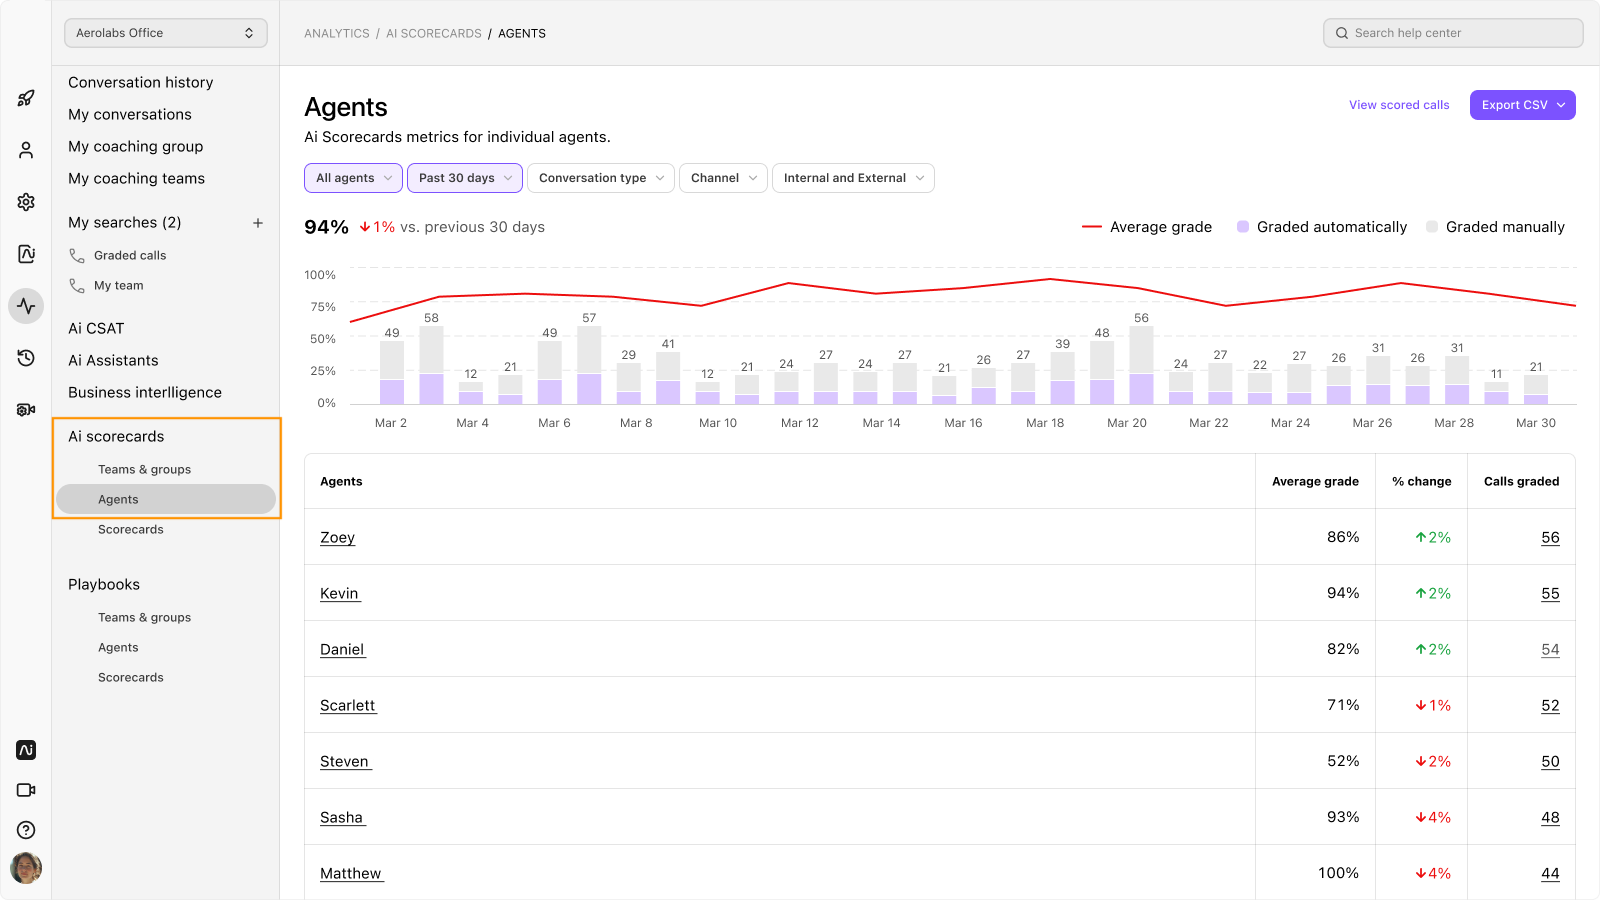Click the phone icon next to Graded calls
Image resolution: width=1600 pixels, height=900 pixels.
tap(77, 256)
